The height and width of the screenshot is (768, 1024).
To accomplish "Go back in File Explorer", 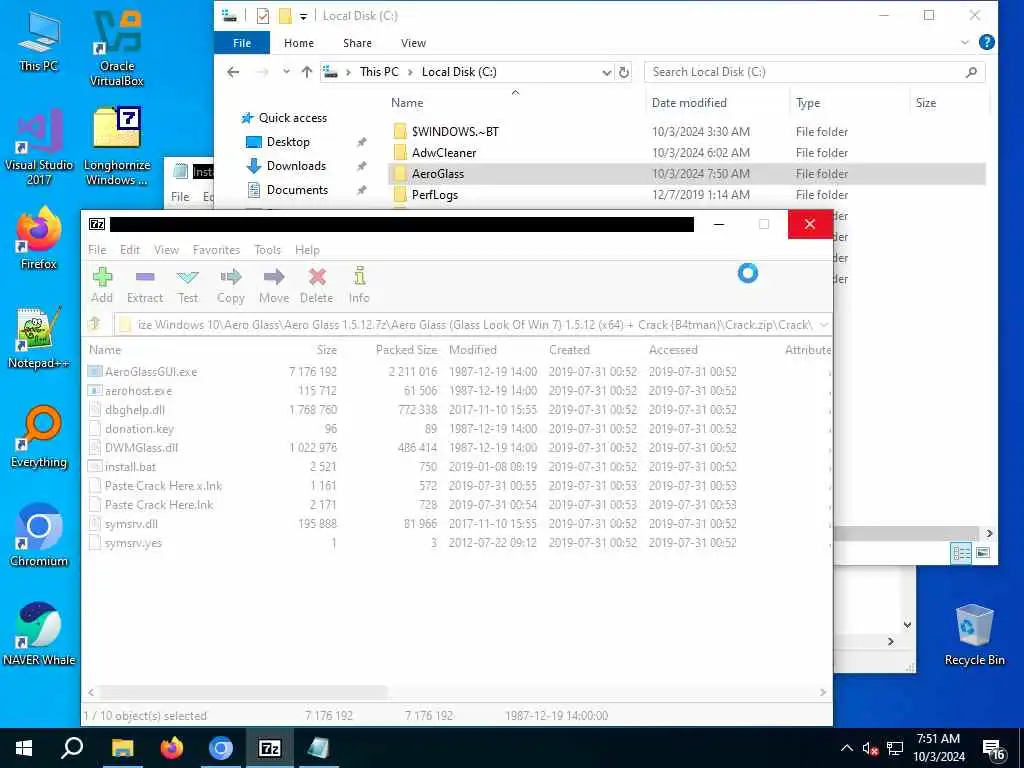I will click(x=233, y=72).
